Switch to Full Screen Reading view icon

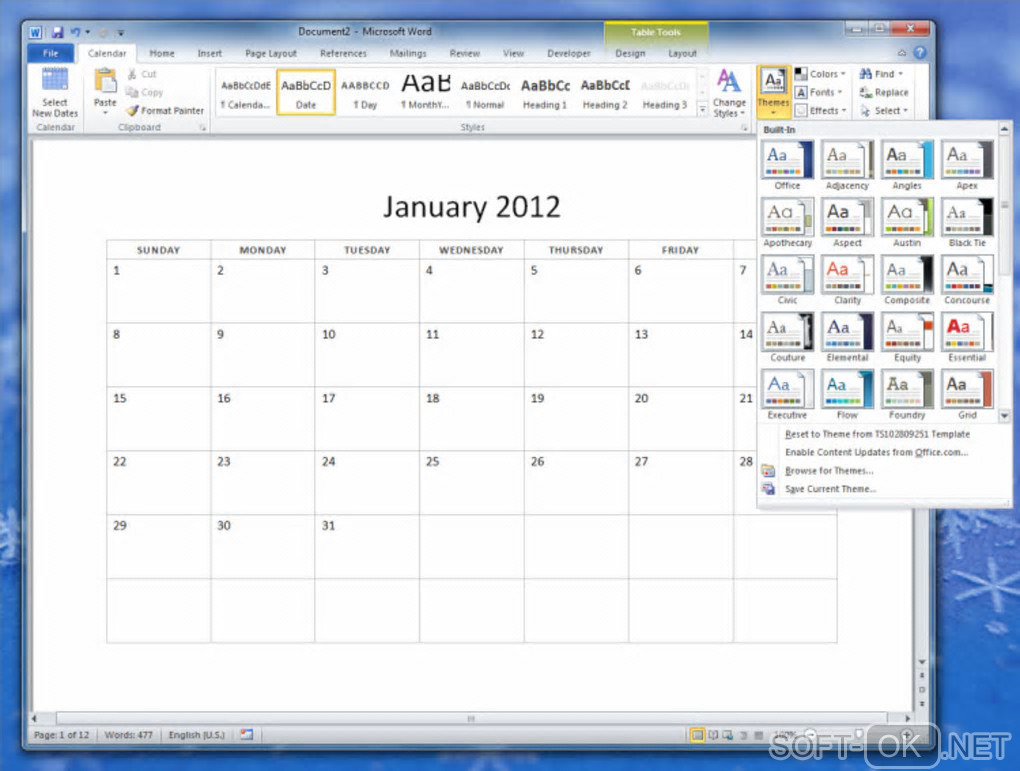coord(713,735)
